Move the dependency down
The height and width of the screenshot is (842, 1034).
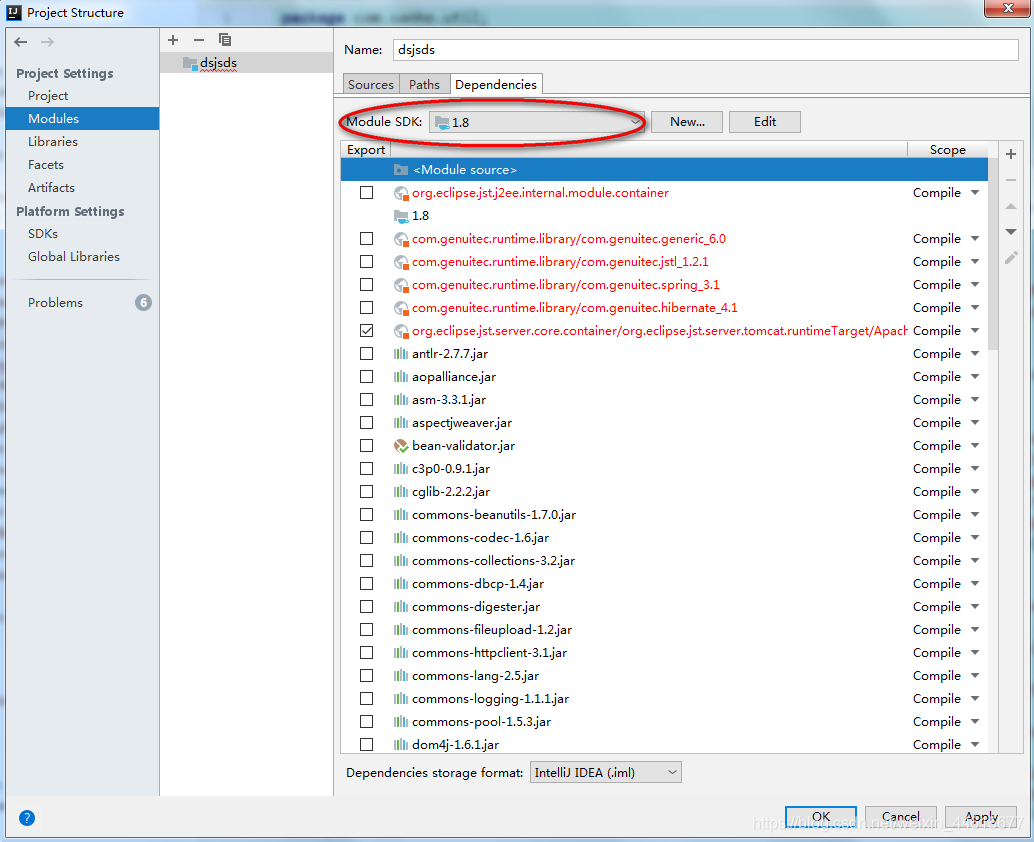click(x=1010, y=231)
